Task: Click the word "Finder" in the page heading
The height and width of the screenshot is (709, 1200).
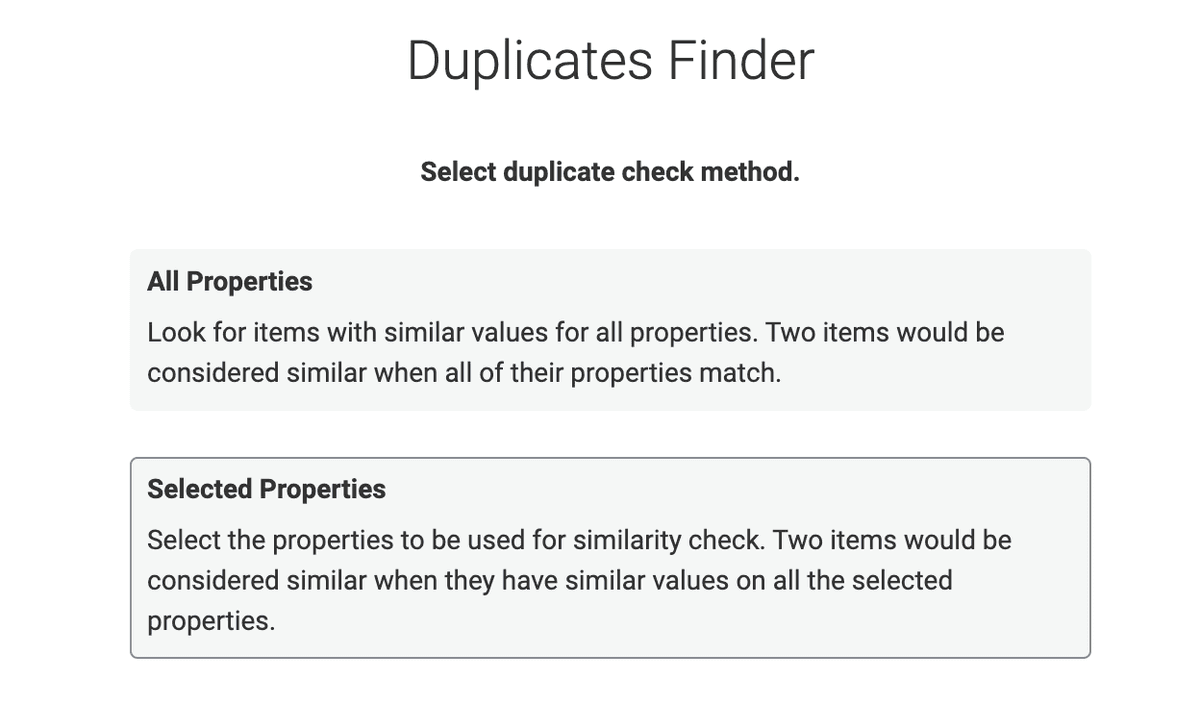Action: coord(741,60)
